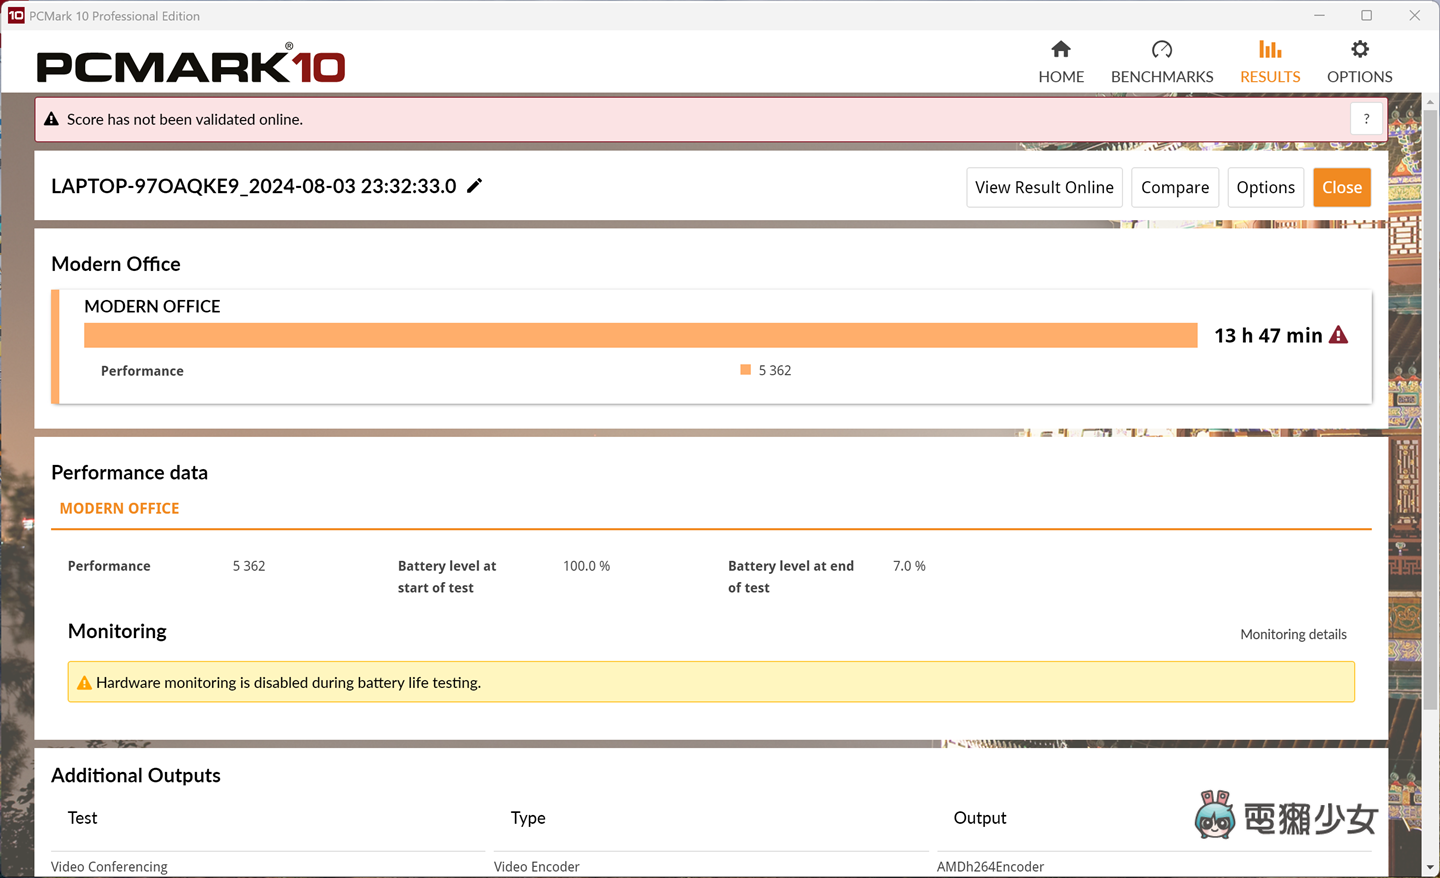Open result Options button

(1265, 187)
